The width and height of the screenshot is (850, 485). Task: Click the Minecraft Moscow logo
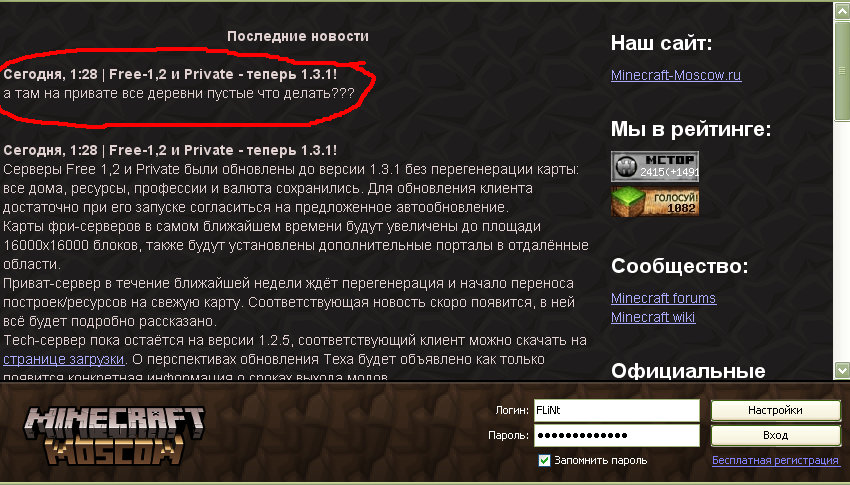point(114,436)
